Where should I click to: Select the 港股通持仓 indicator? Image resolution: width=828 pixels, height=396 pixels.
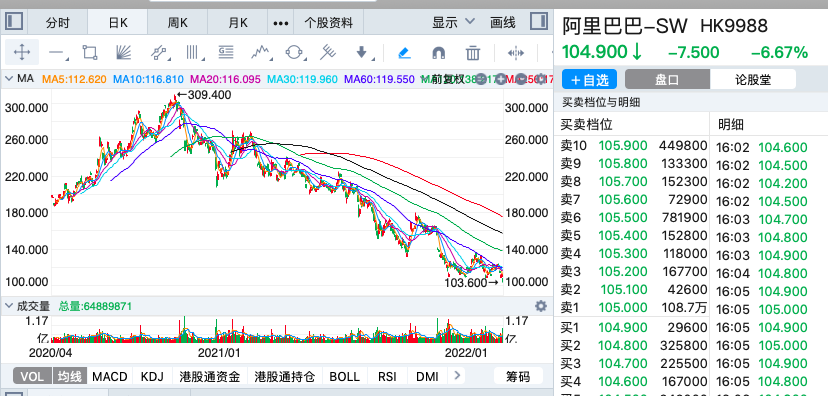pos(285,376)
